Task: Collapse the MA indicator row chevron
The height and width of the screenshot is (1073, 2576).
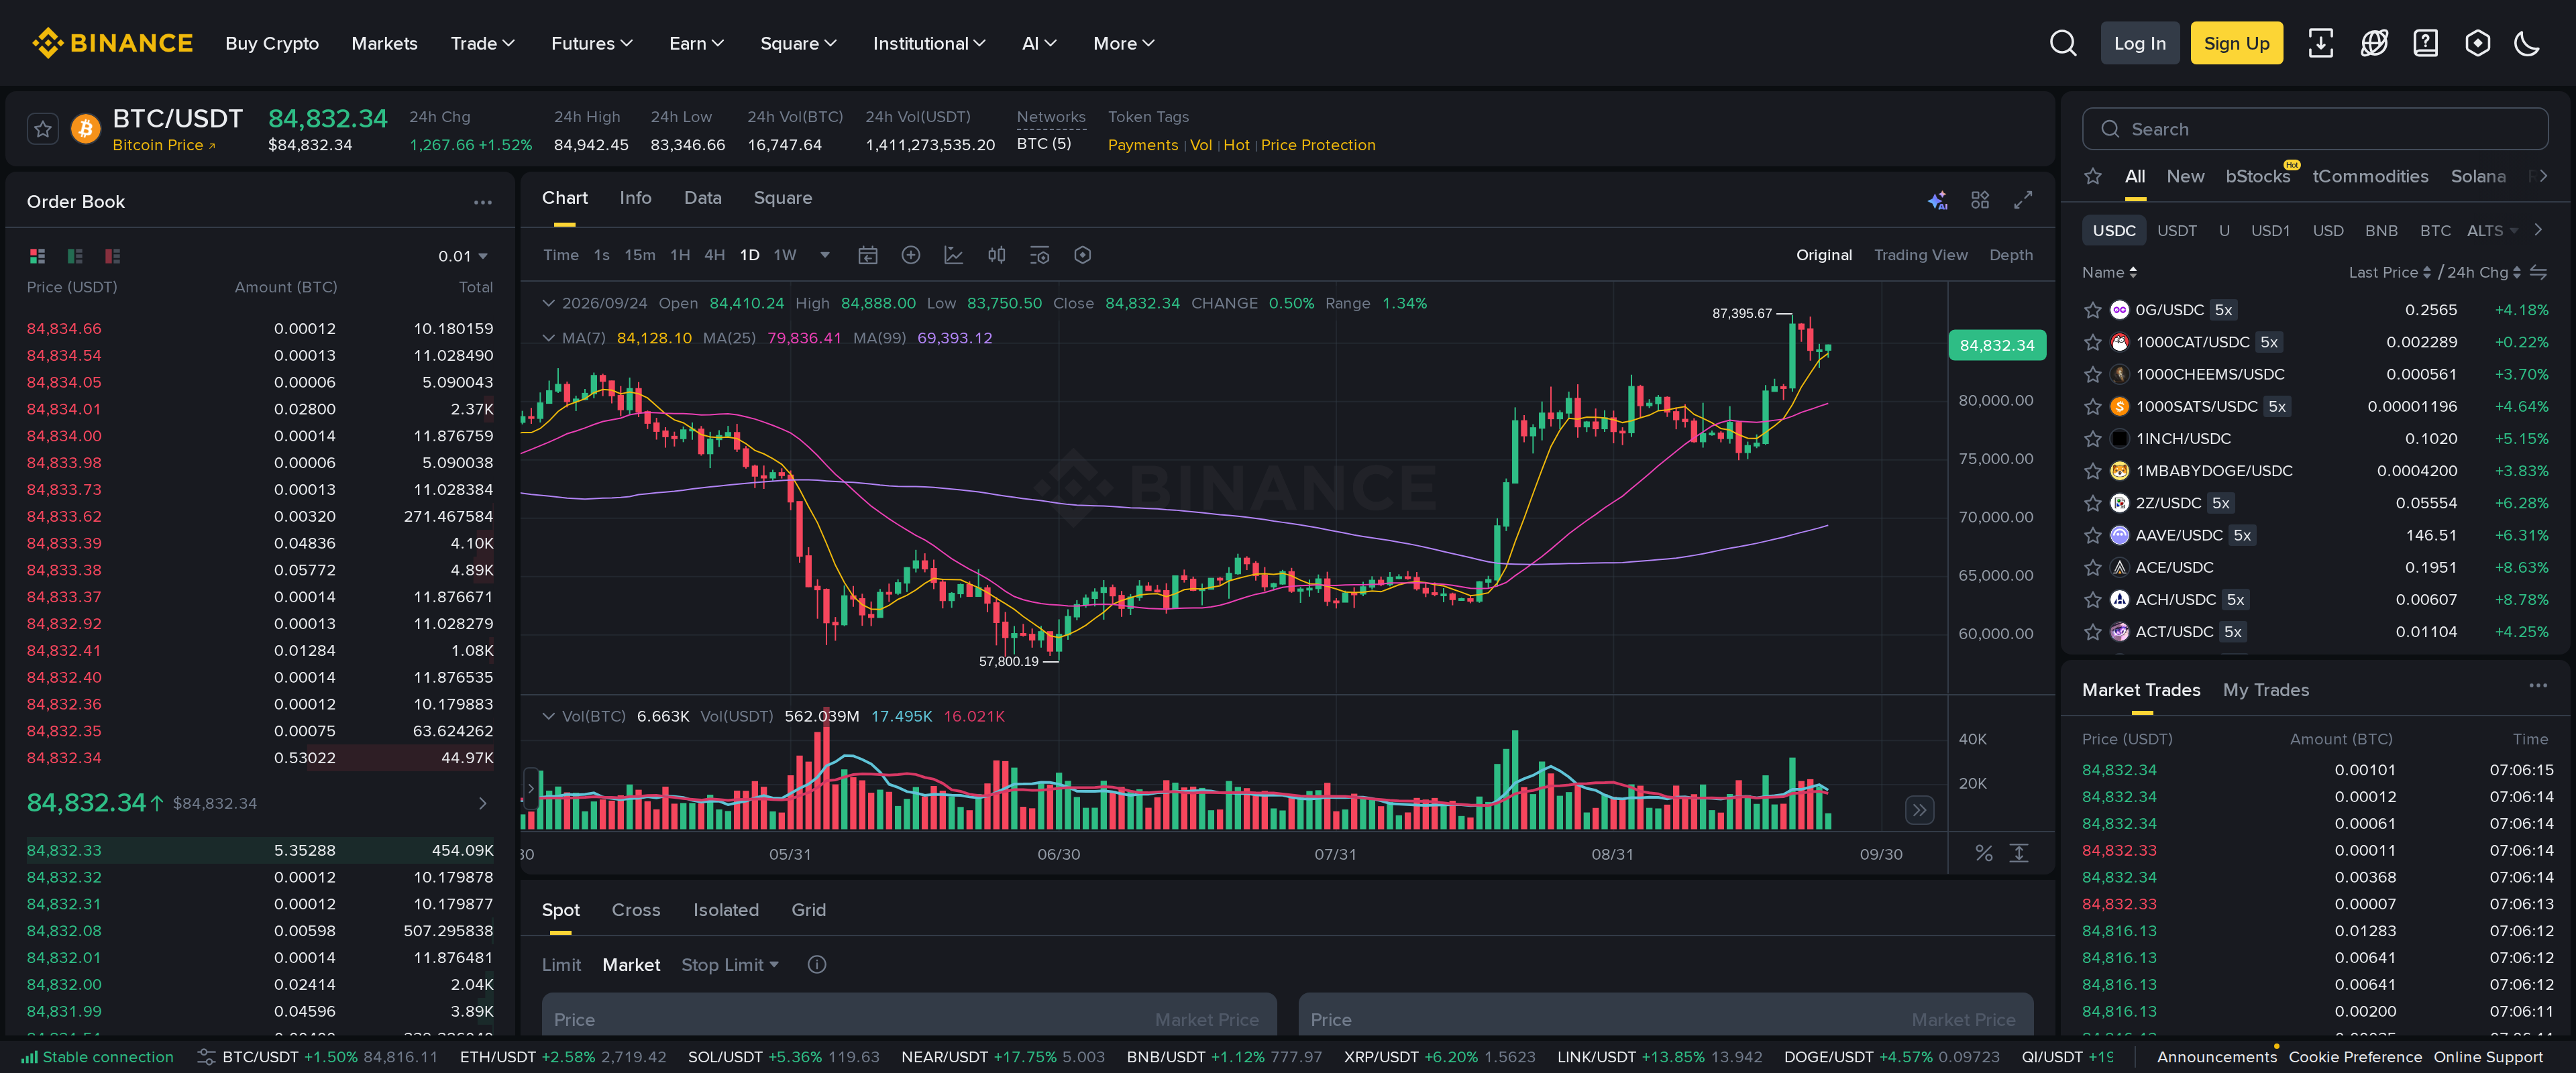Action: click(x=548, y=338)
